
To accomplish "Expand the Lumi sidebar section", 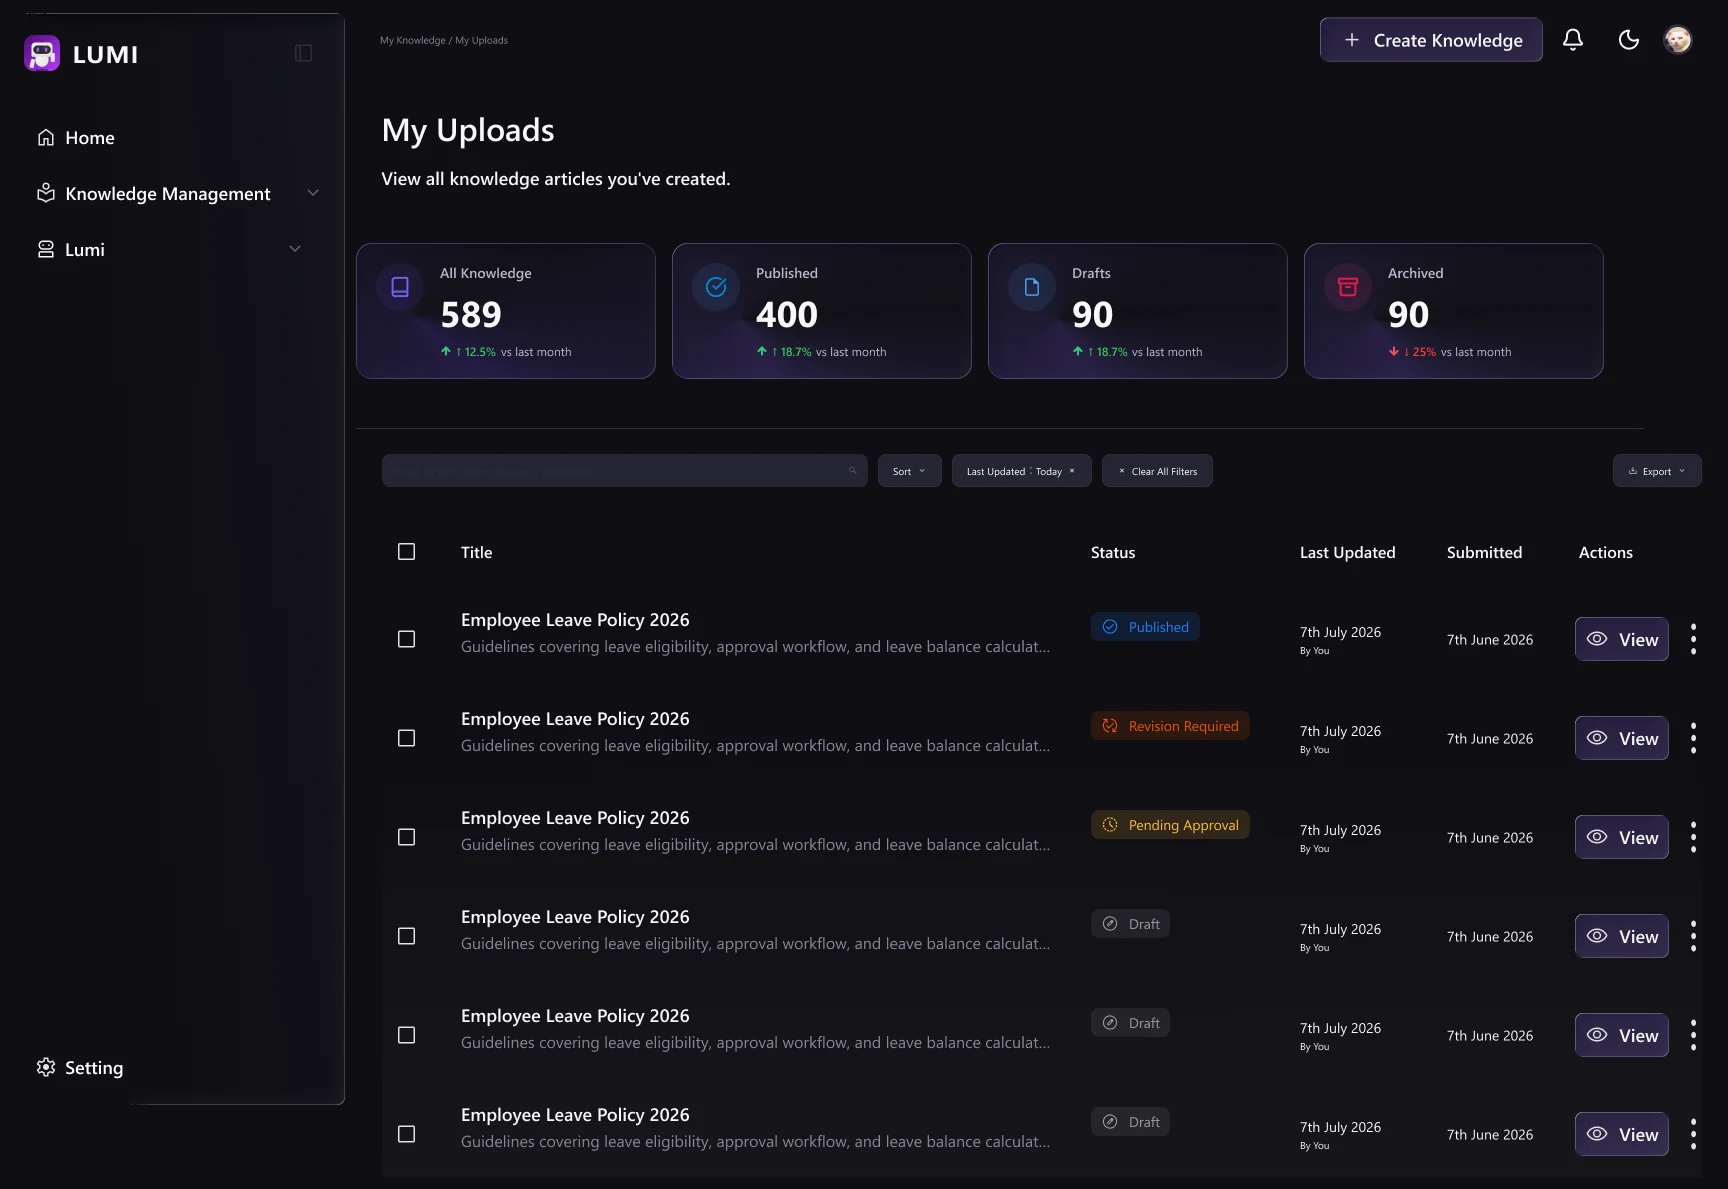I will point(295,249).
